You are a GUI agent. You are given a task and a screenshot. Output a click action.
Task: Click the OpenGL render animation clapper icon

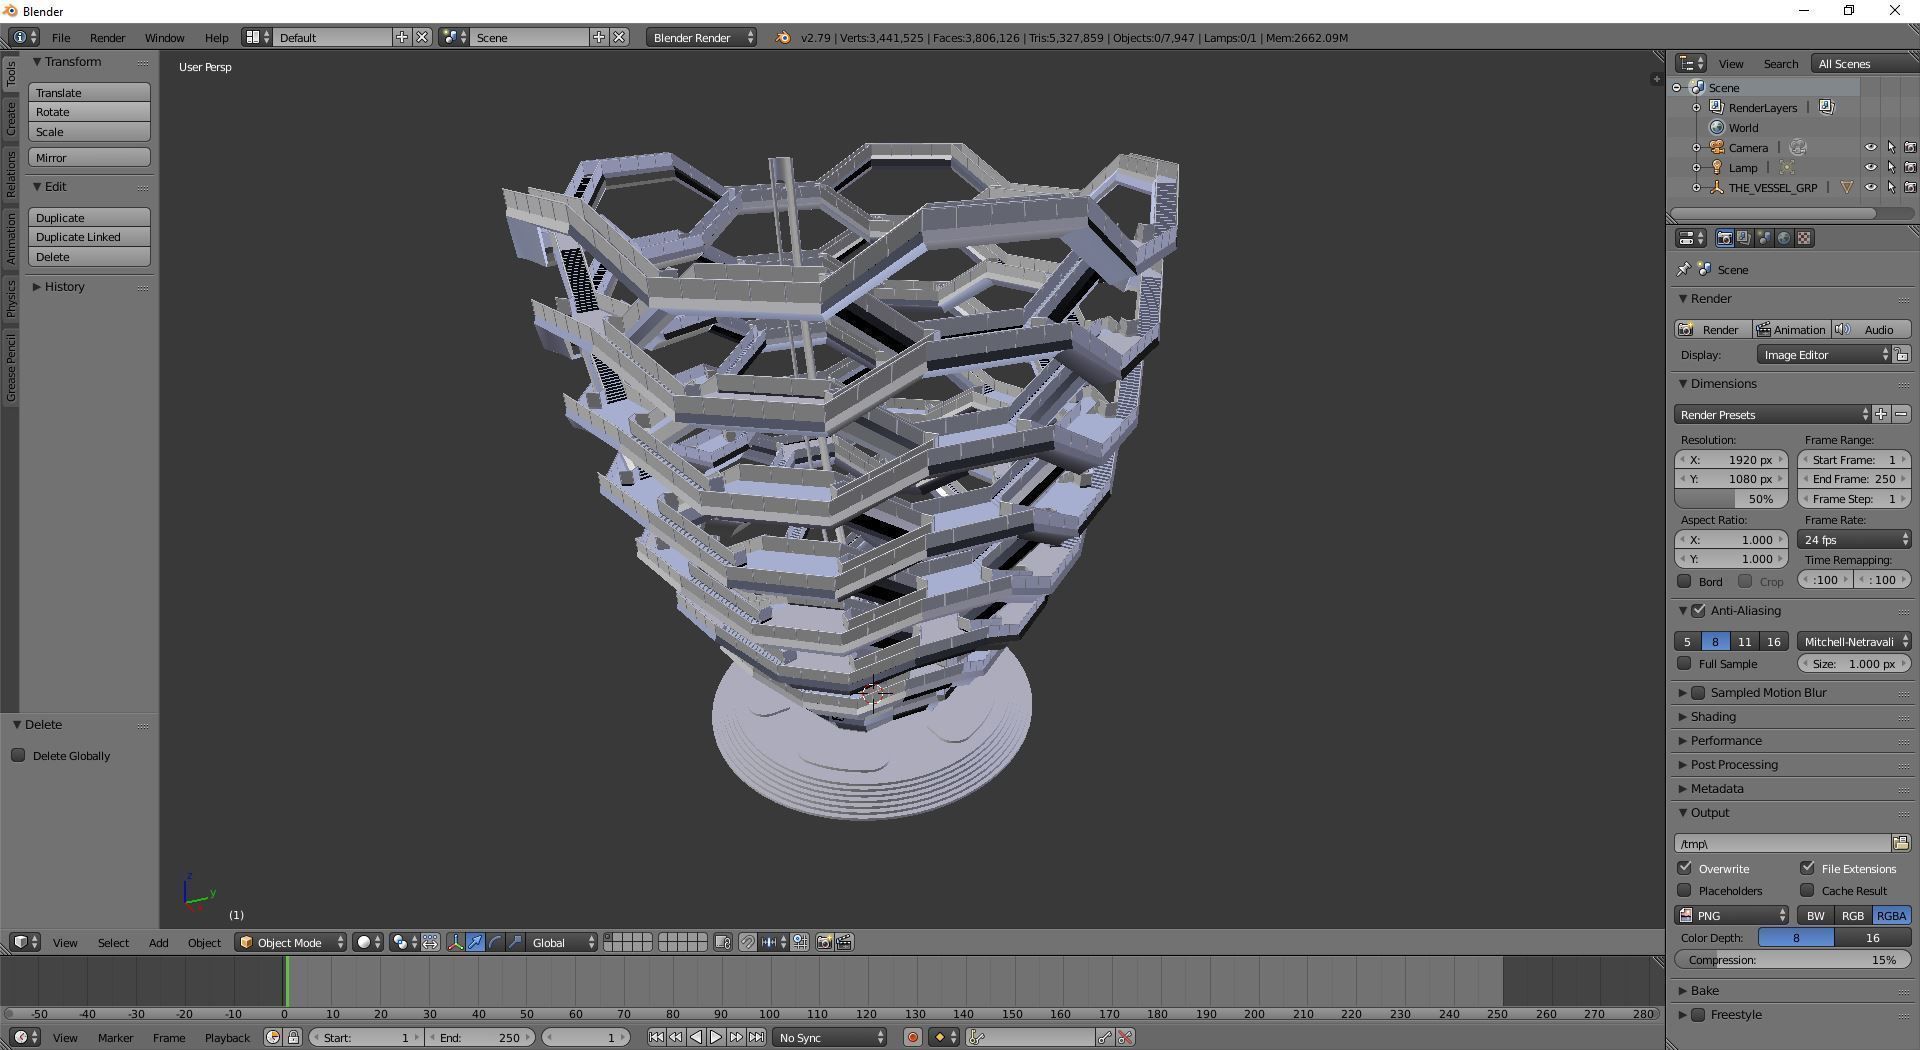845,942
